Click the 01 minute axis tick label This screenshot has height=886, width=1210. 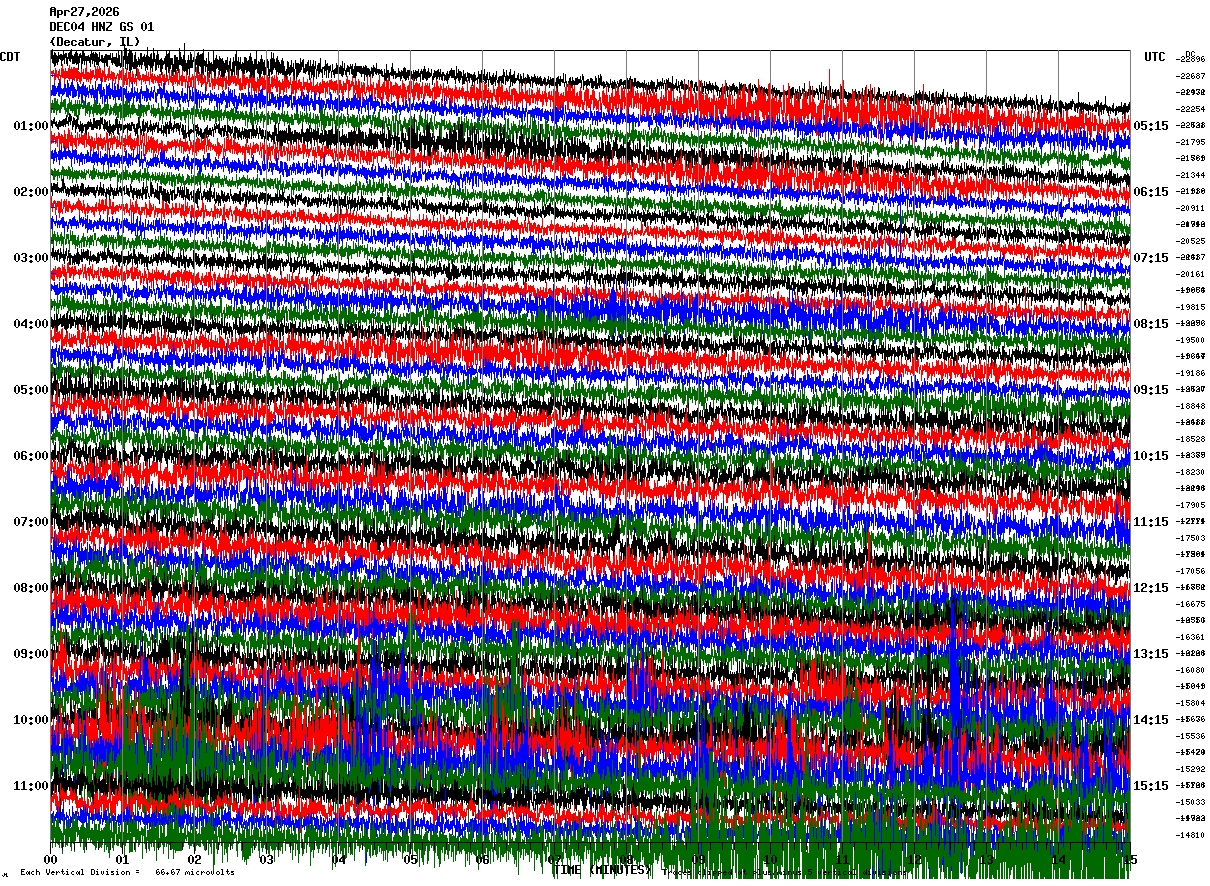tap(123, 859)
